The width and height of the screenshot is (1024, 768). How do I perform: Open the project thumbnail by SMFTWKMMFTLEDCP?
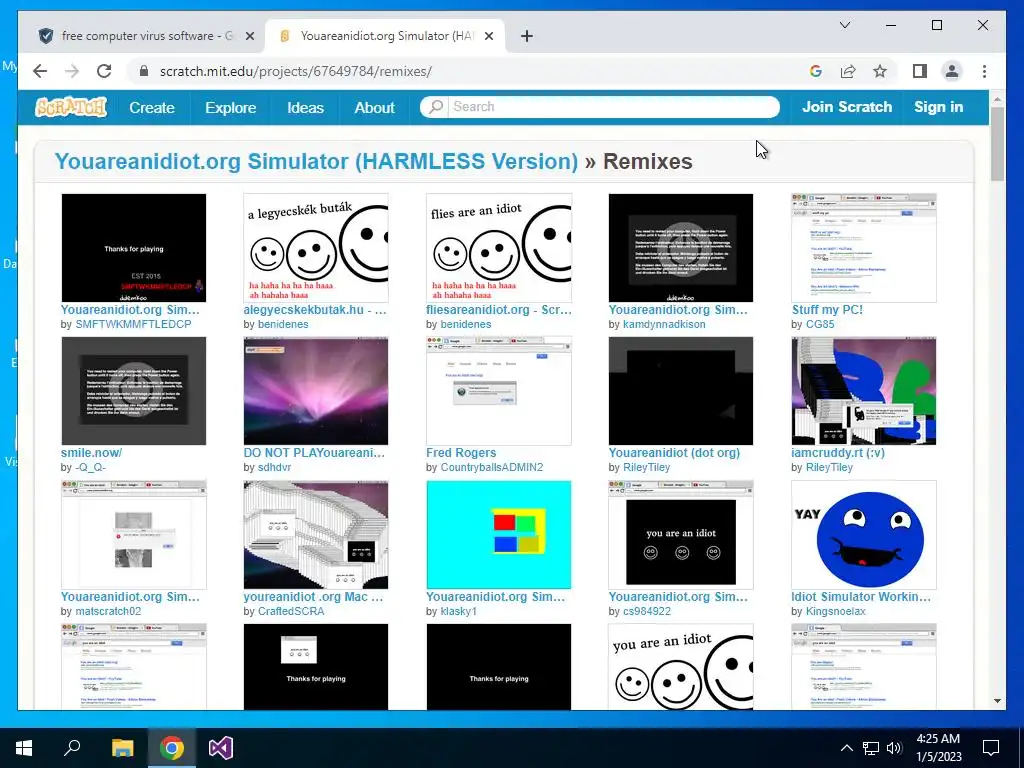tap(134, 248)
